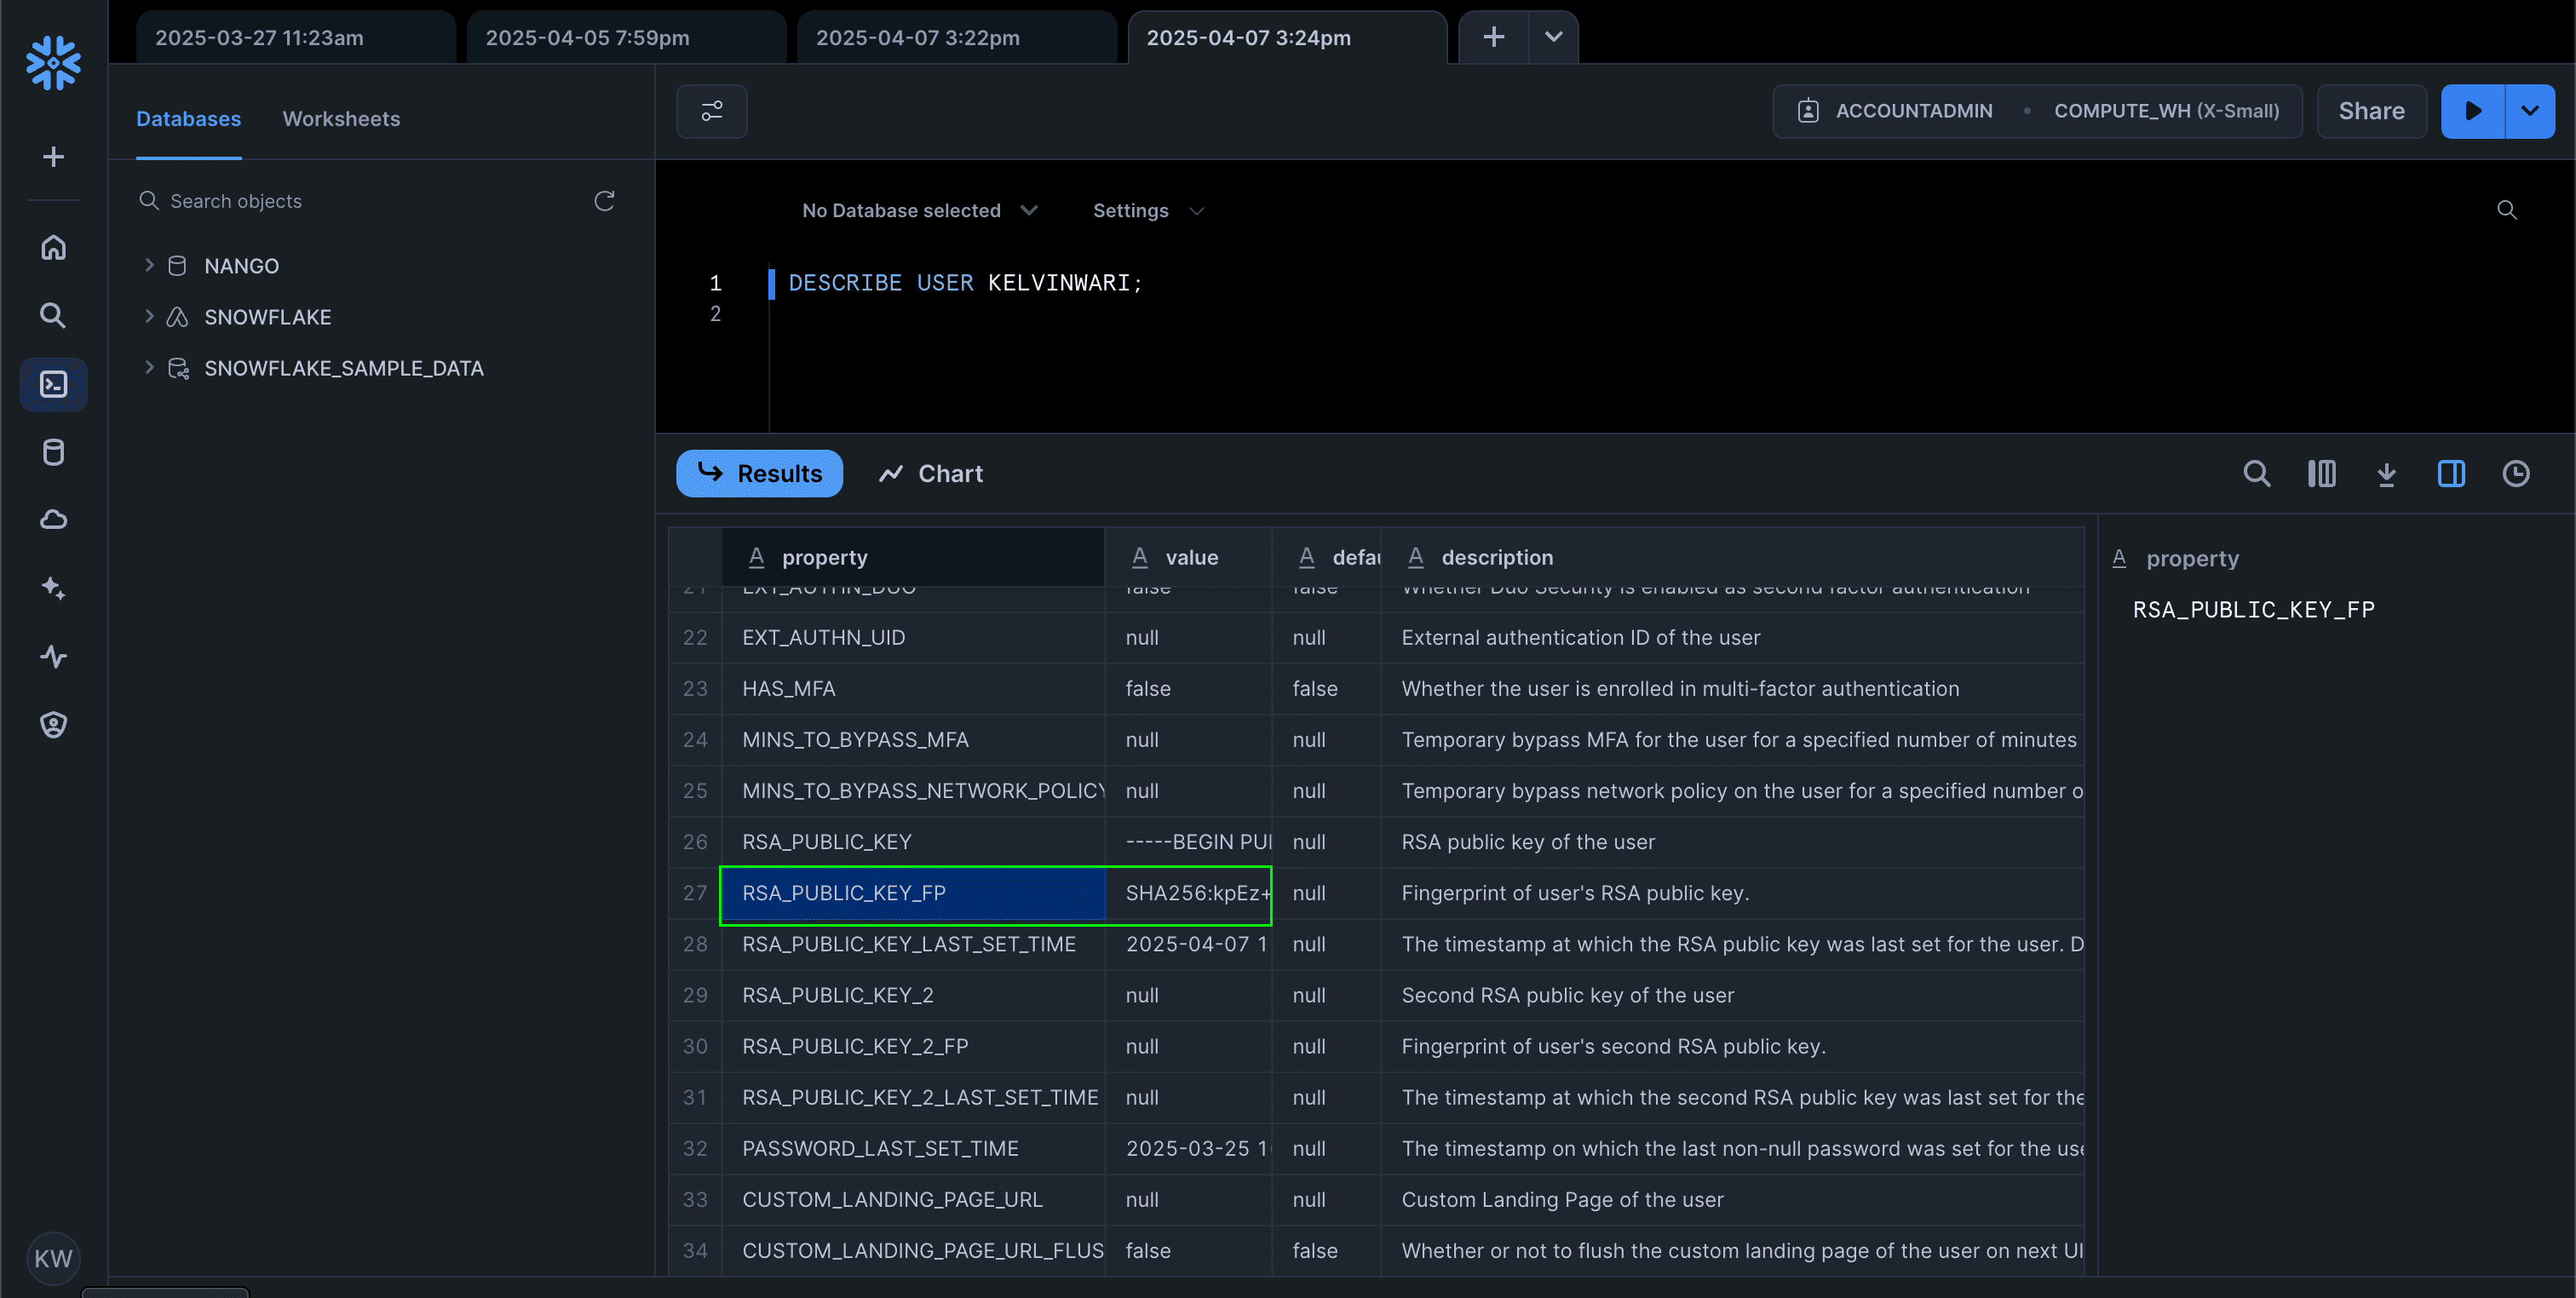Expand the SNOWFLAKE database tree

click(149, 316)
